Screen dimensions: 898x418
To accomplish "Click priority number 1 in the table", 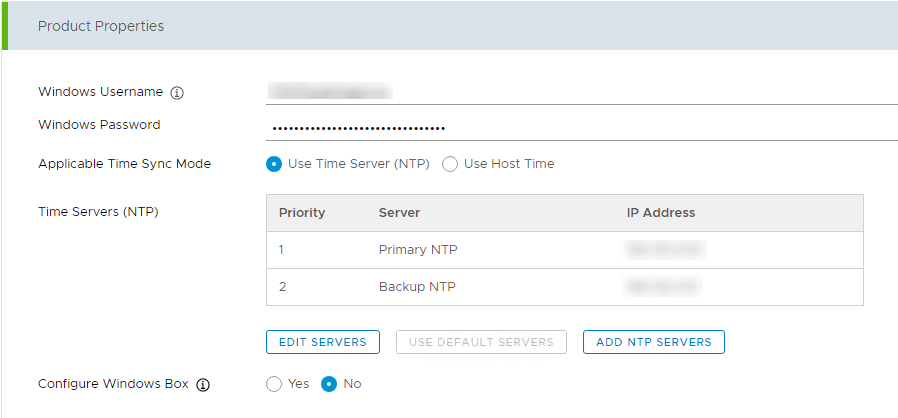I will pos(283,250).
